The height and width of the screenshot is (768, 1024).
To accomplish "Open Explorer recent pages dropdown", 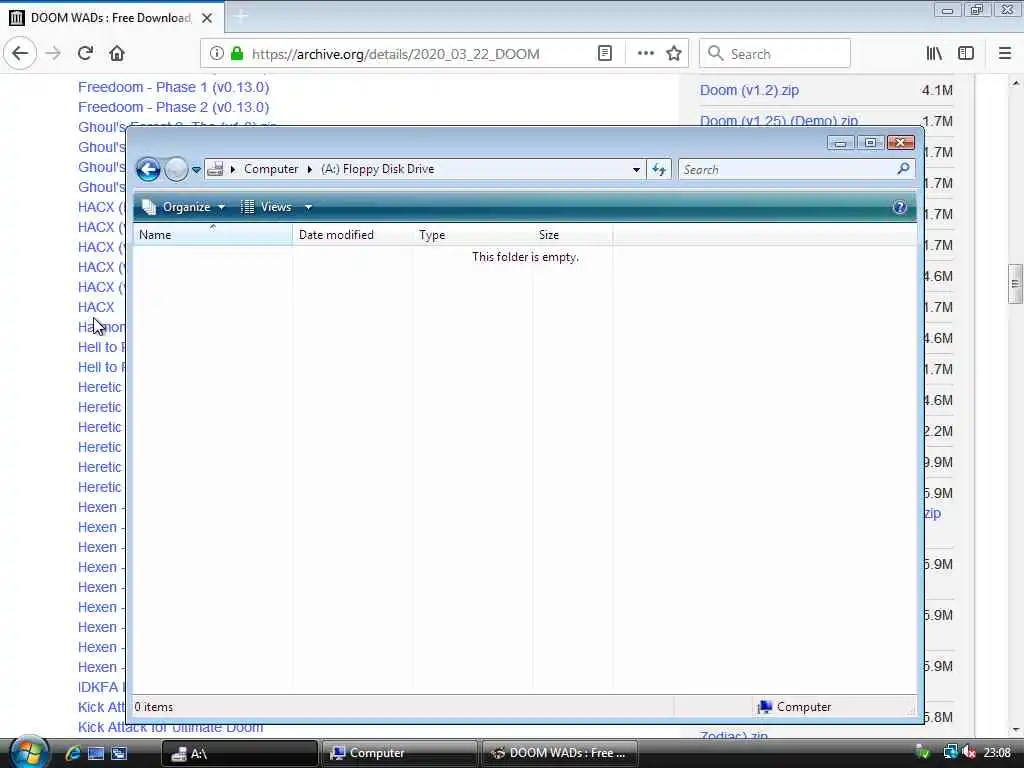I will pos(196,170).
